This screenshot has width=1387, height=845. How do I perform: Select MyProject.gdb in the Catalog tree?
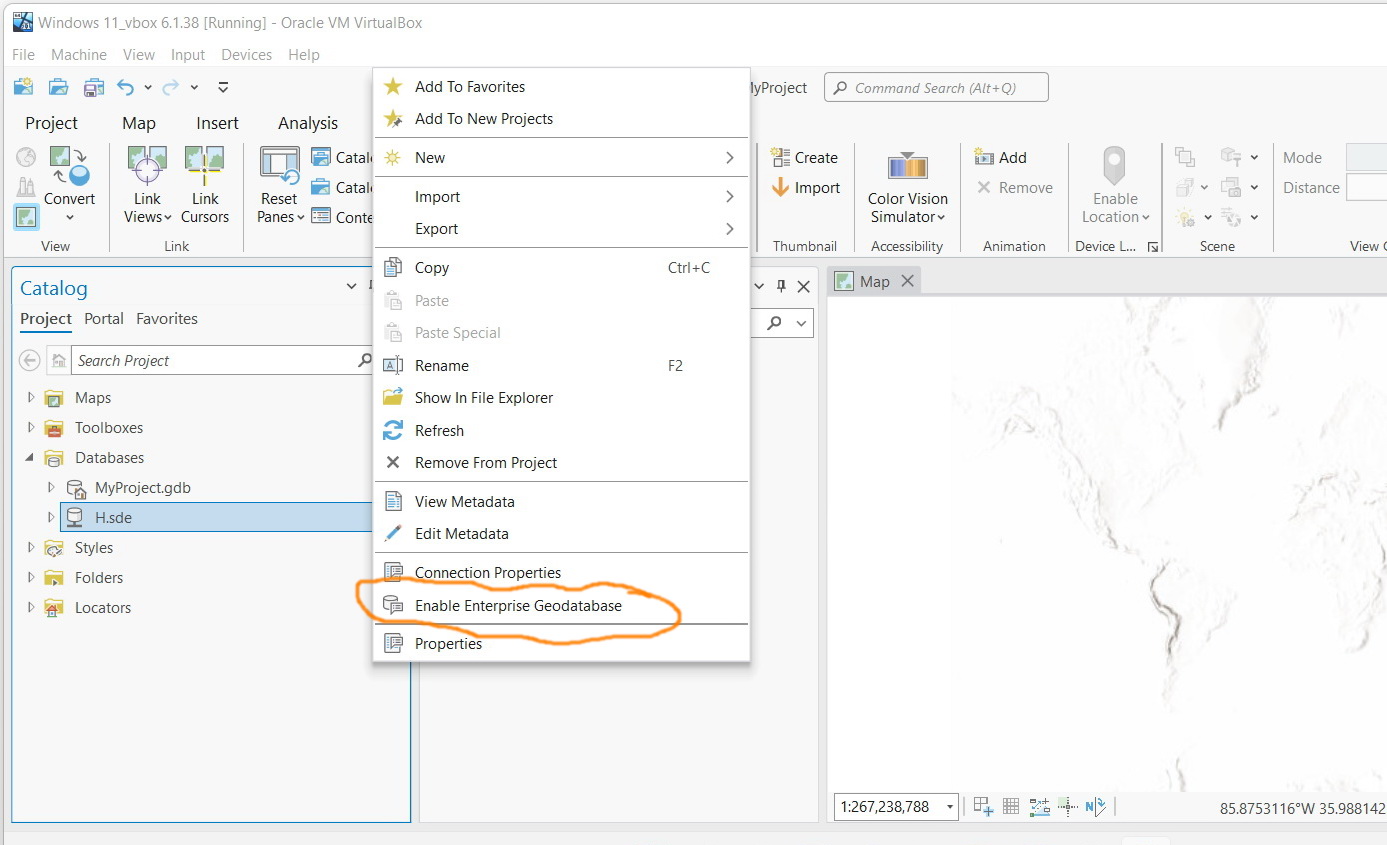143,488
